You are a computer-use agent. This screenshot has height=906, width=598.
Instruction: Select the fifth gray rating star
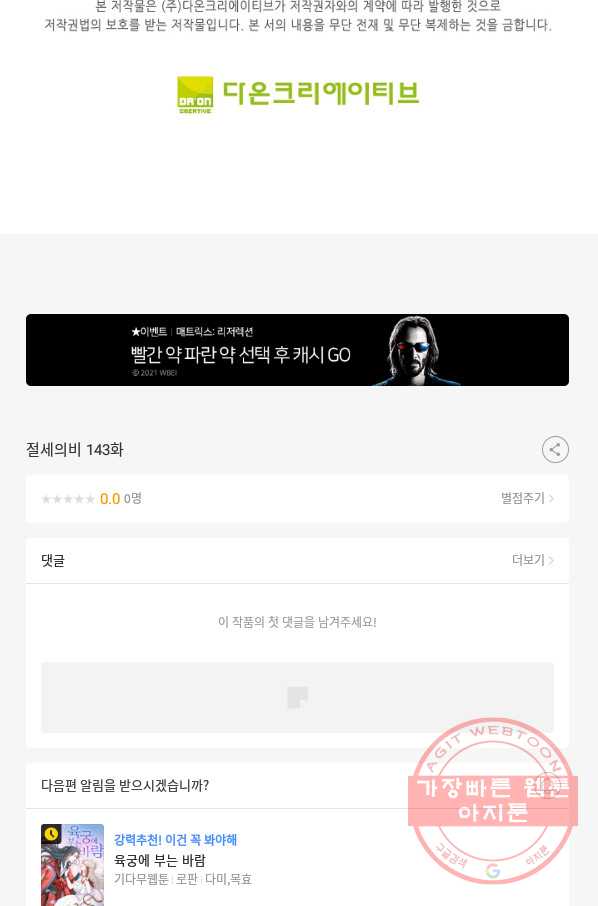click(90, 499)
